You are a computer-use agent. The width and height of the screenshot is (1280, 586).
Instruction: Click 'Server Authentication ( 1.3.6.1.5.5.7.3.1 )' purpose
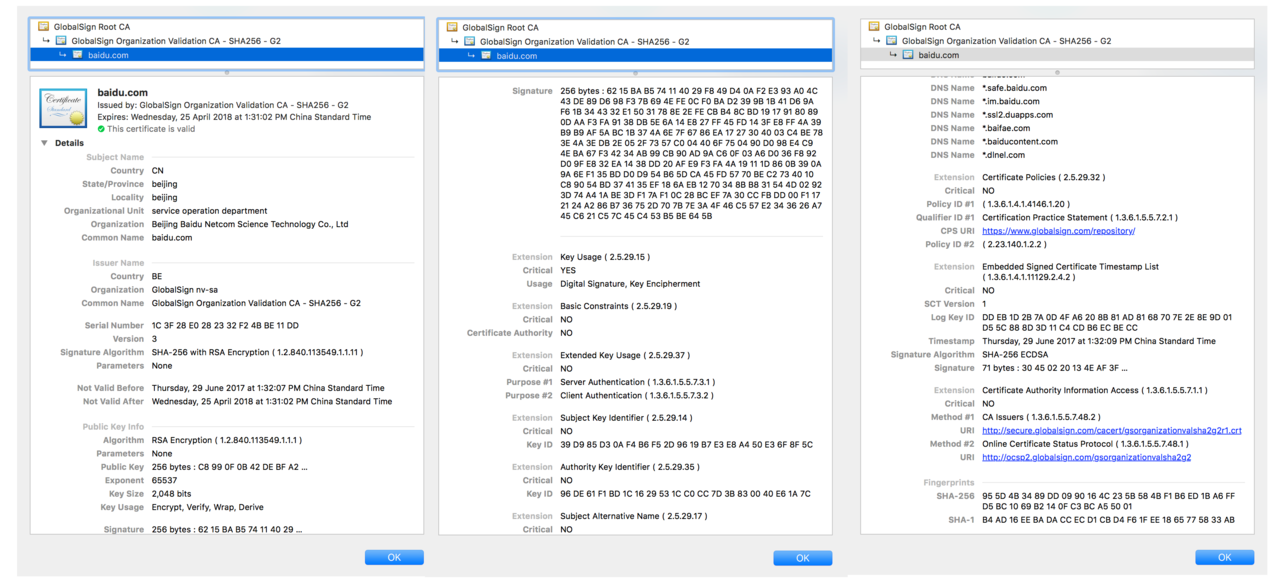point(637,382)
